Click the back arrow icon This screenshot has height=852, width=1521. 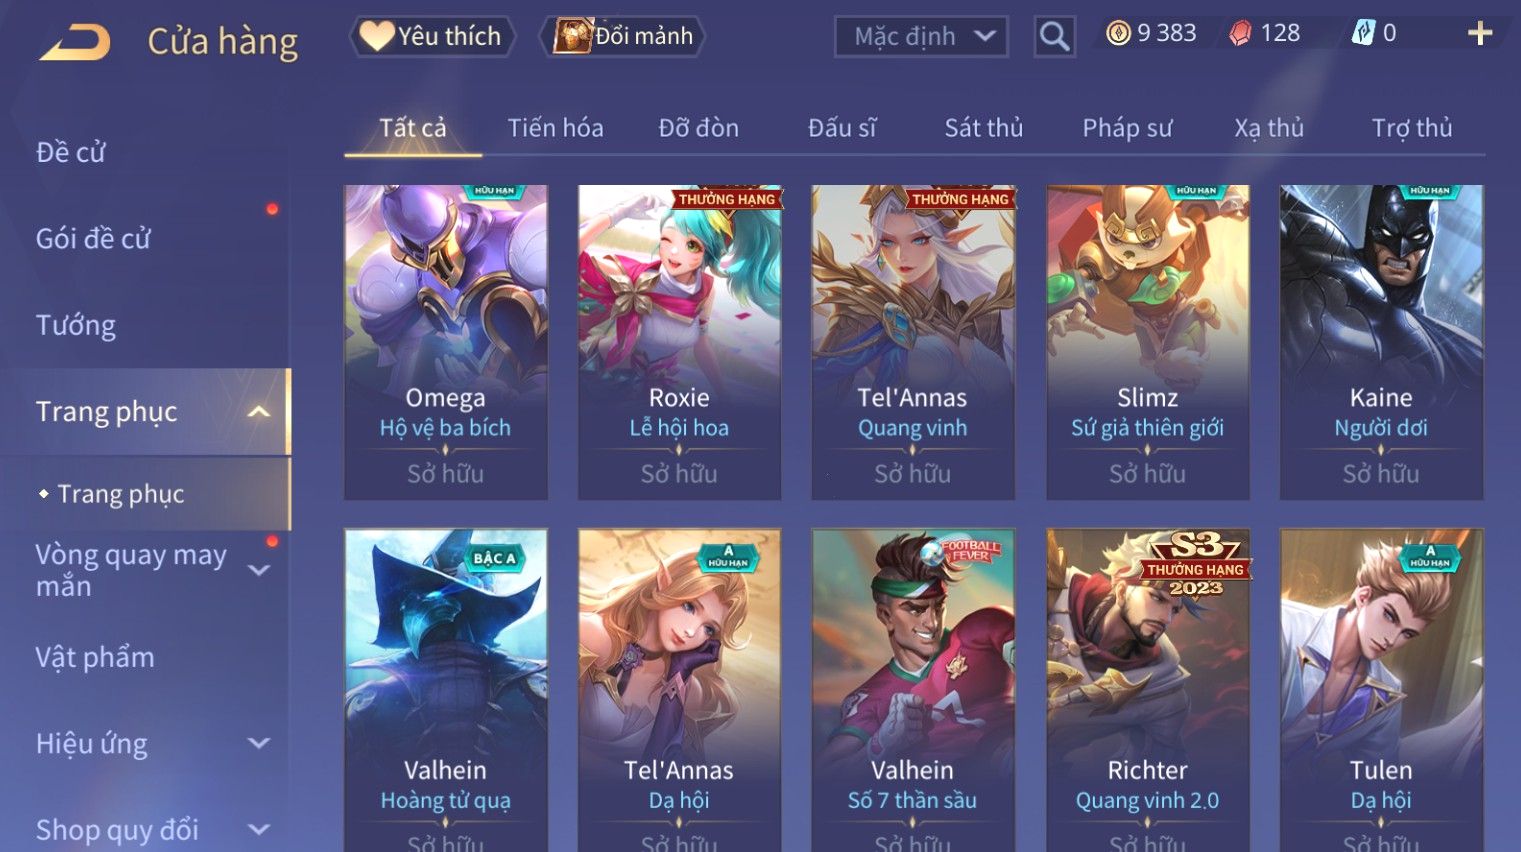76,42
